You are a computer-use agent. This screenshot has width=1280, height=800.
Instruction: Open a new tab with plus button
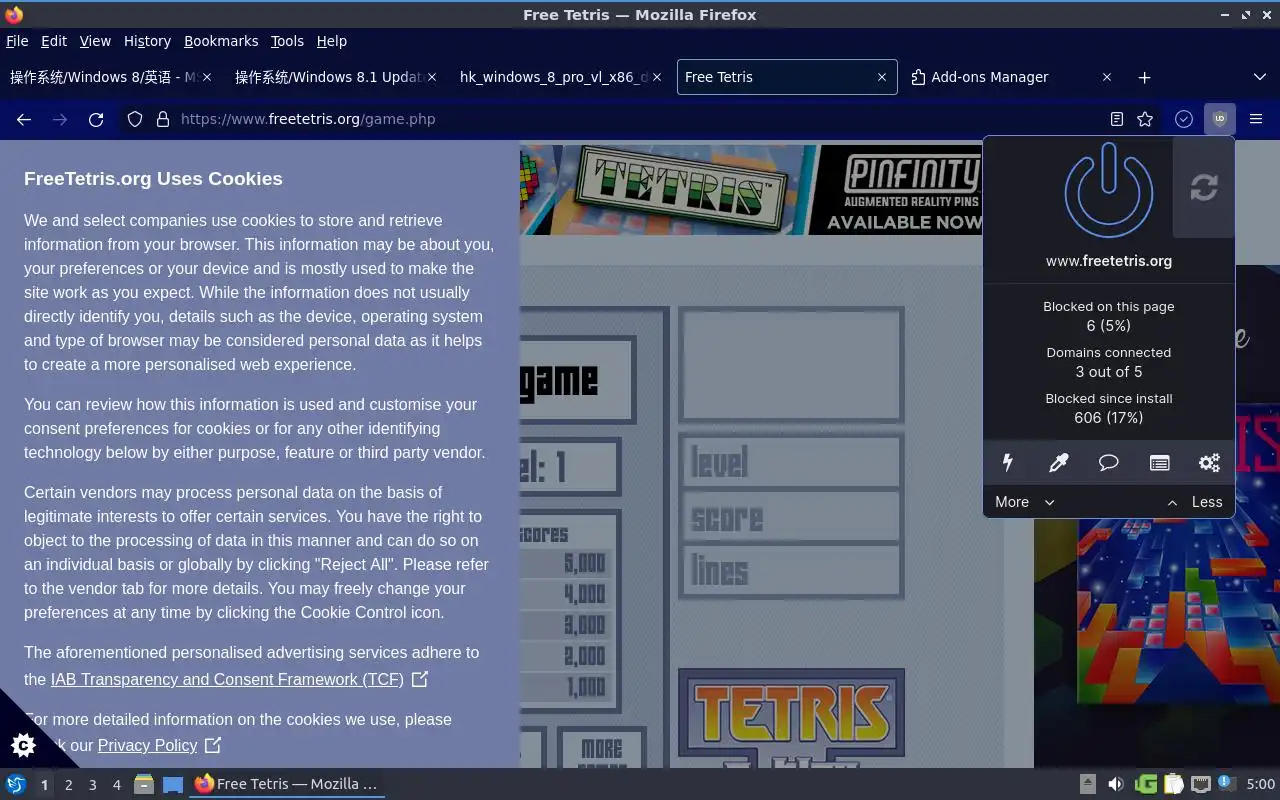point(1145,77)
